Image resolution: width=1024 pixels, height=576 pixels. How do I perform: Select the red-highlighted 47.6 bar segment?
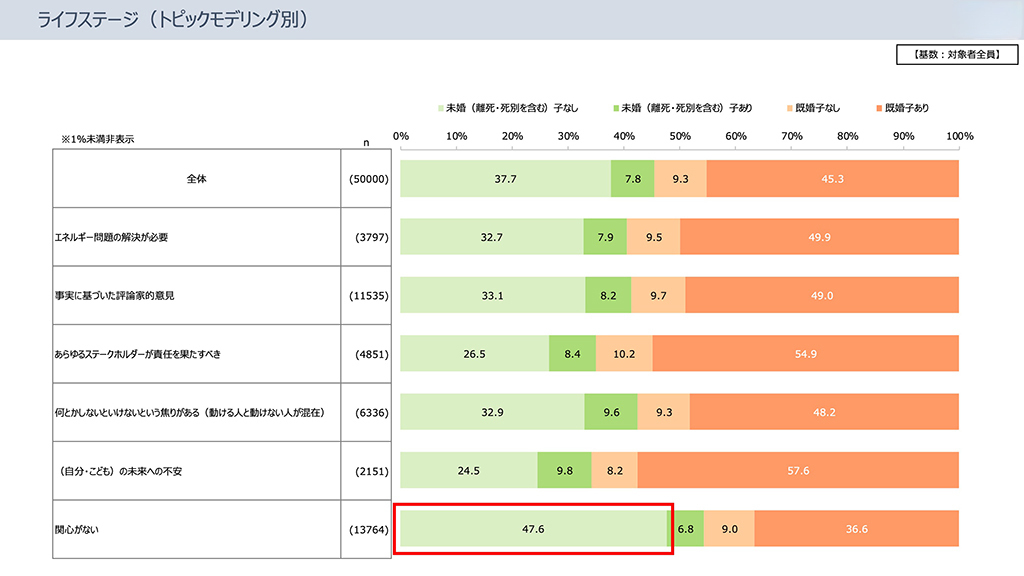[x=533, y=529]
